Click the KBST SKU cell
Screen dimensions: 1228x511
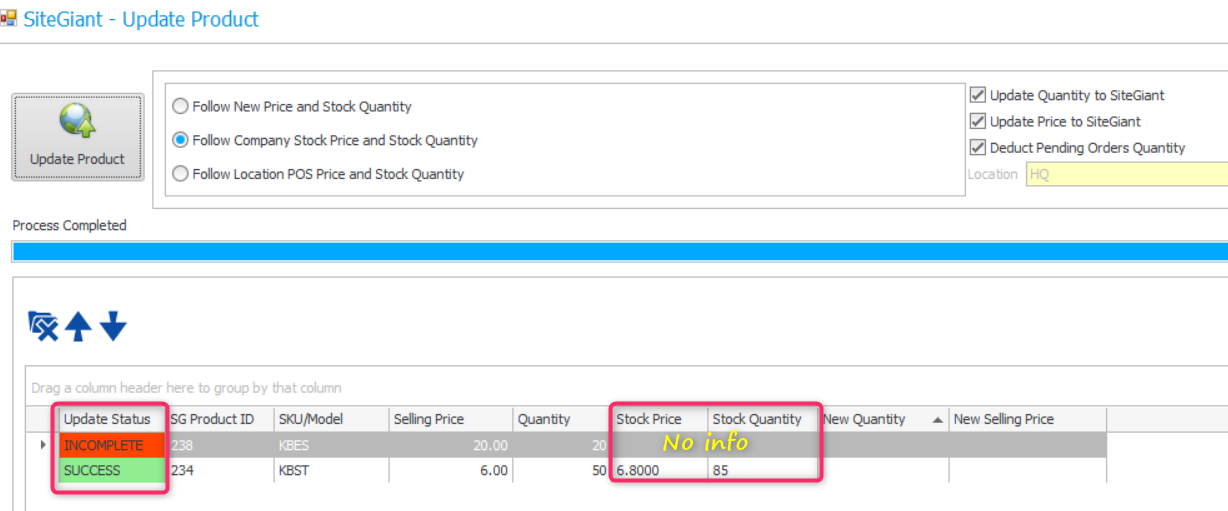pyautogui.click(x=331, y=470)
